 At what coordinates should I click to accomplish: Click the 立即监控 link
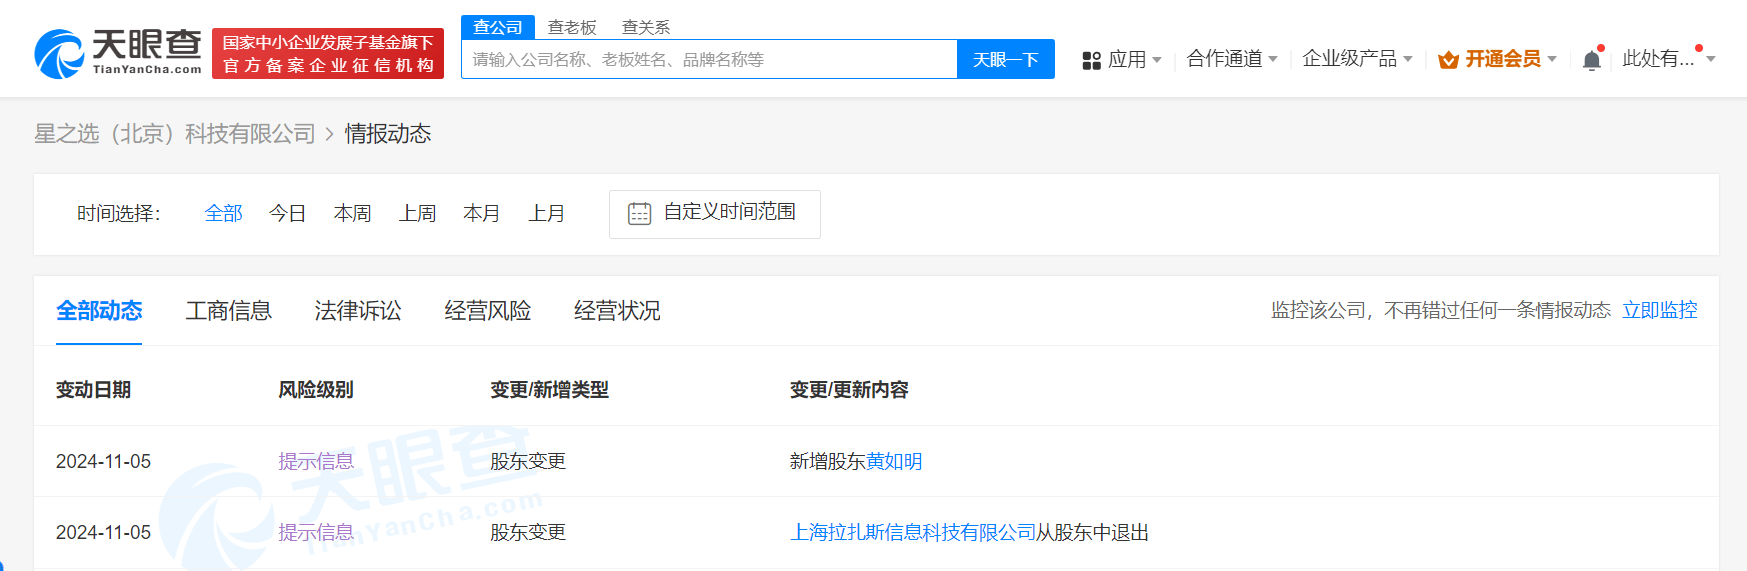(1660, 310)
